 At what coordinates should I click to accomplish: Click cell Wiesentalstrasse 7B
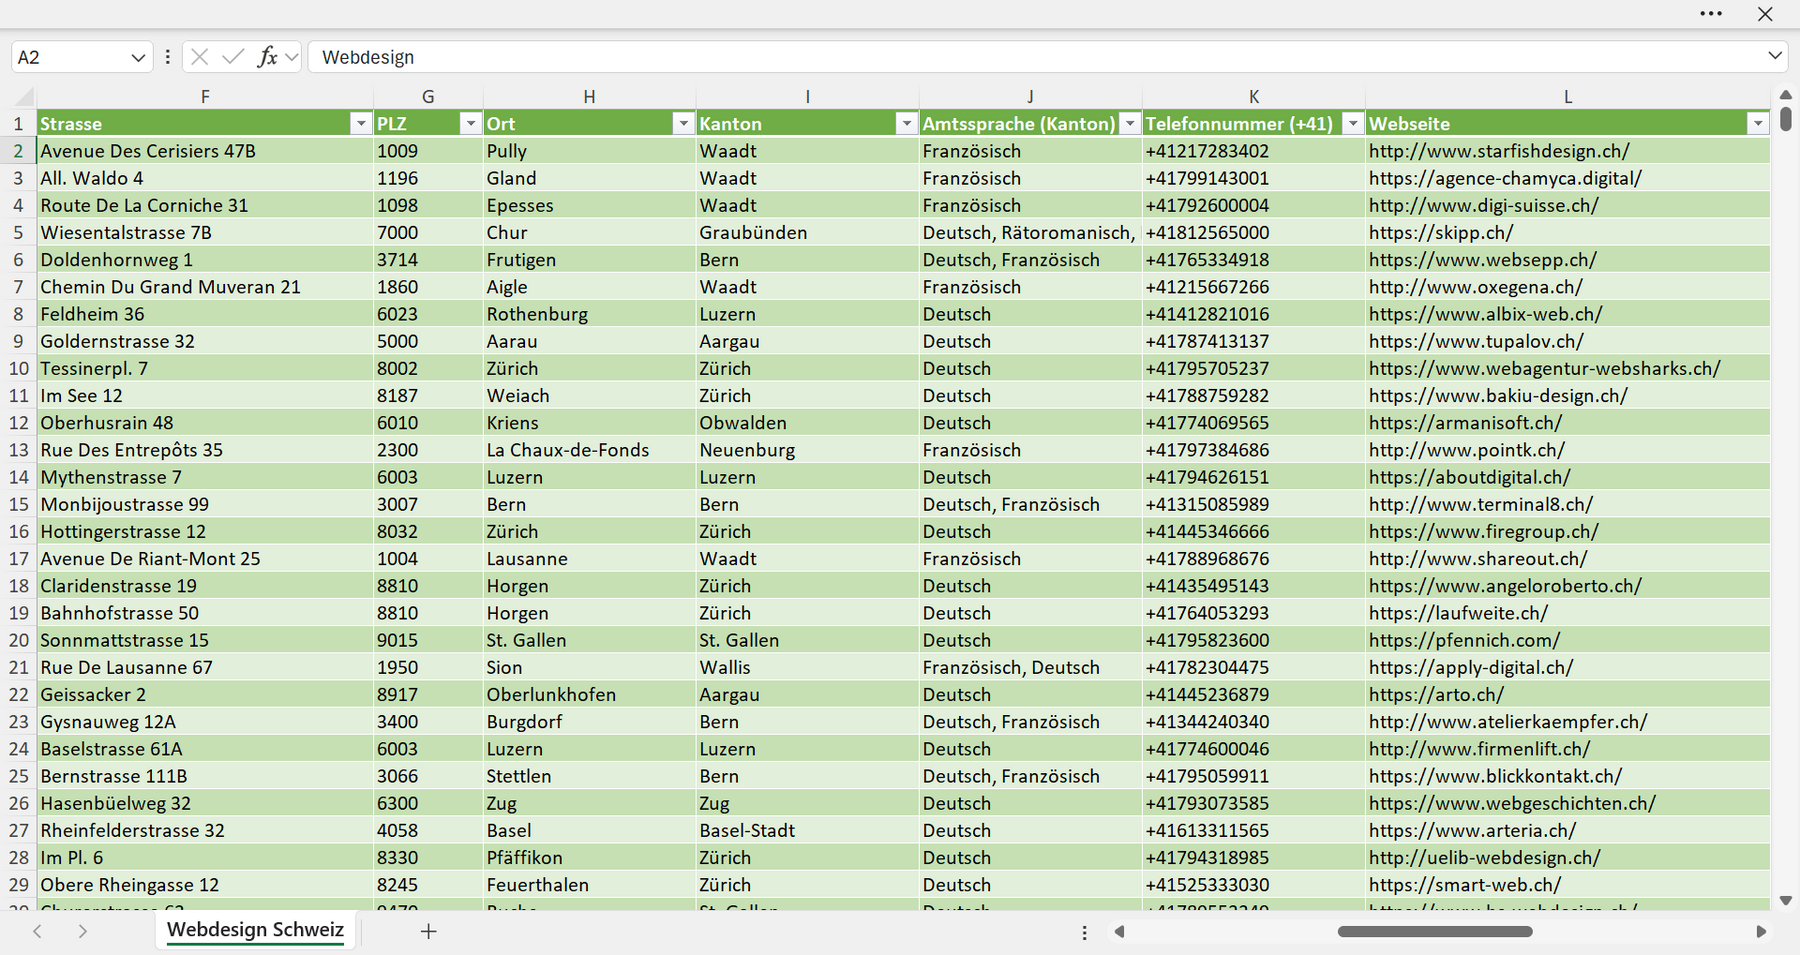point(205,232)
